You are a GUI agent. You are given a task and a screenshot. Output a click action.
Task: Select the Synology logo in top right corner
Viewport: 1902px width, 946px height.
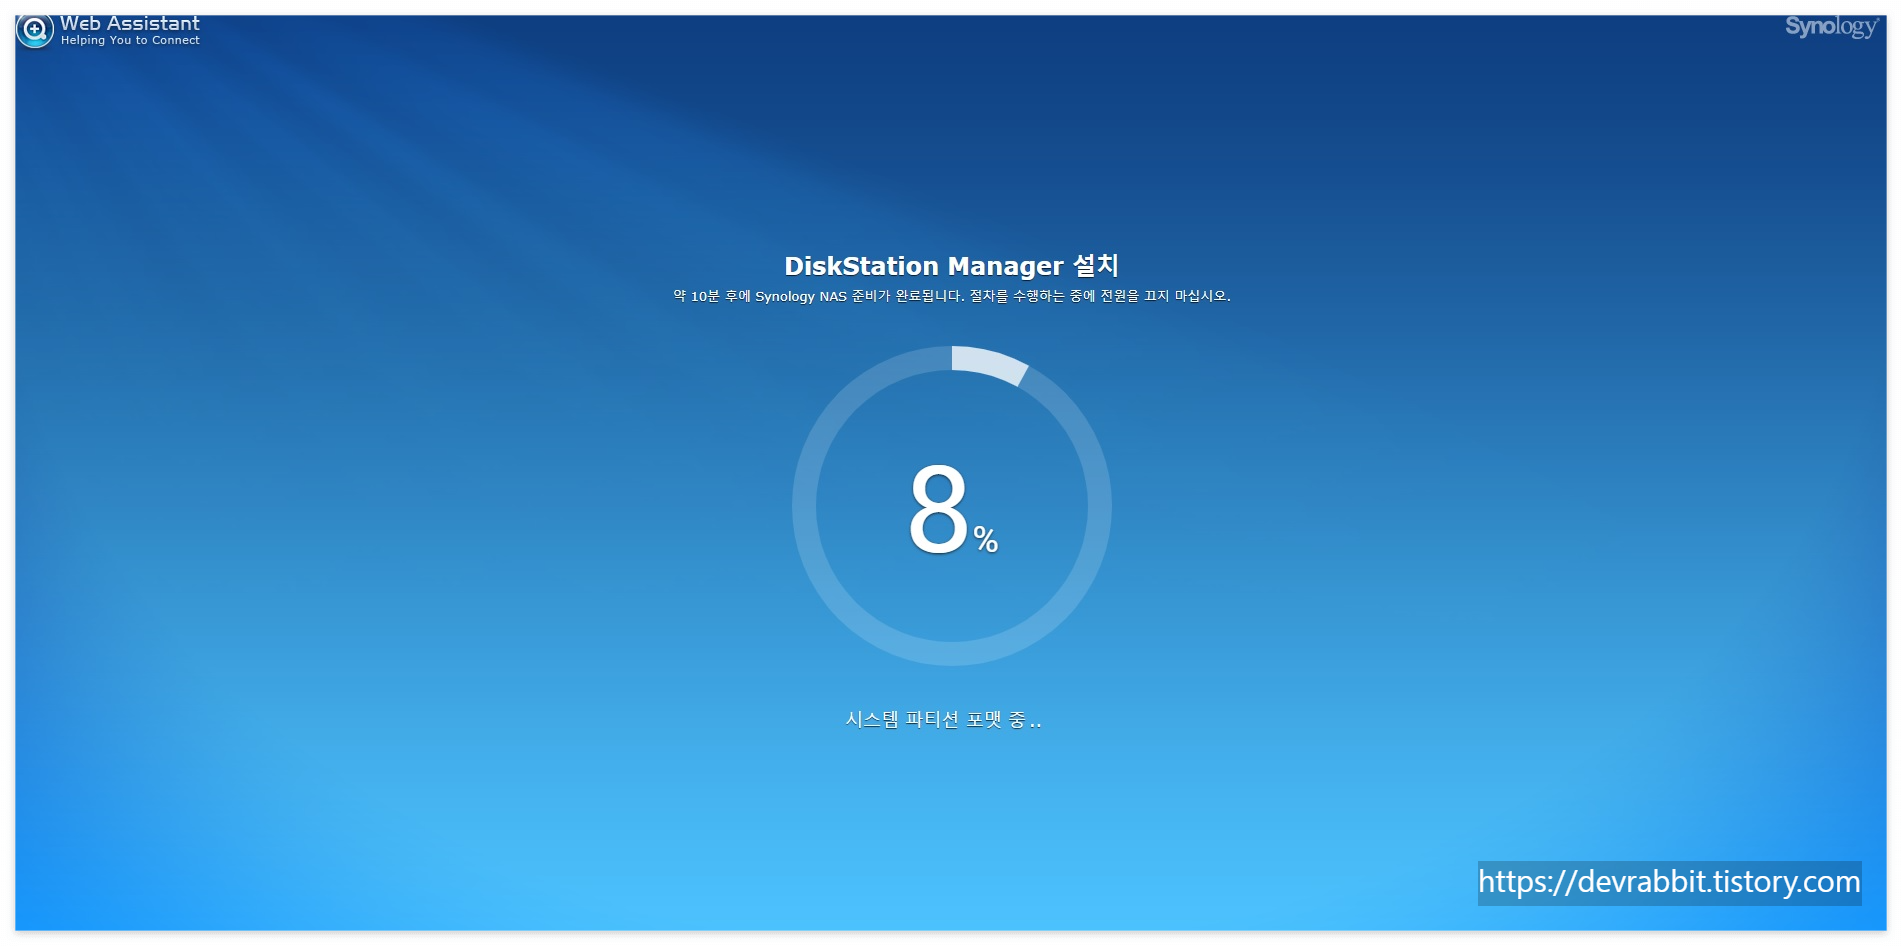(1834, 27)
